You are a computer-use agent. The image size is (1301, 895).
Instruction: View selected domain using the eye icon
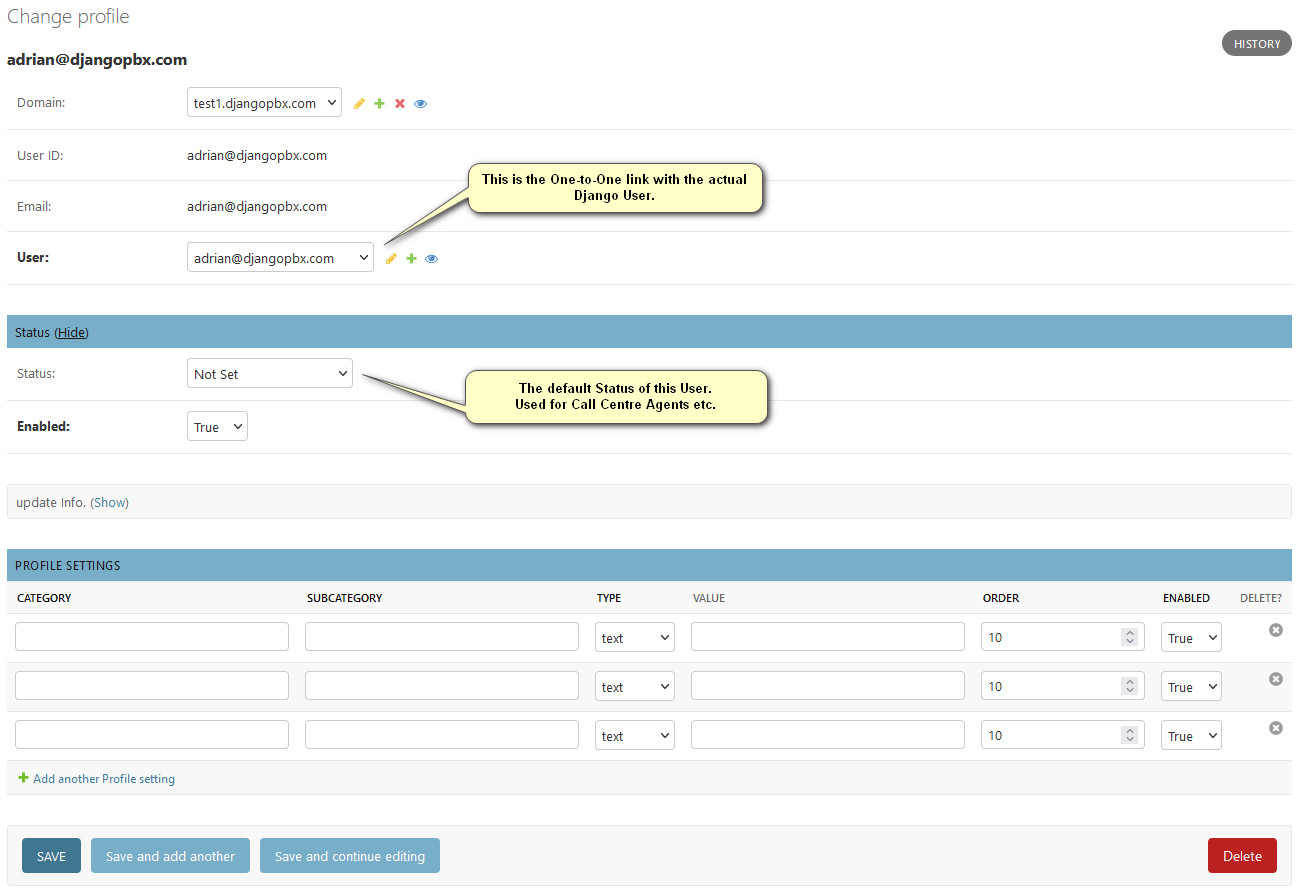point(421,103)
